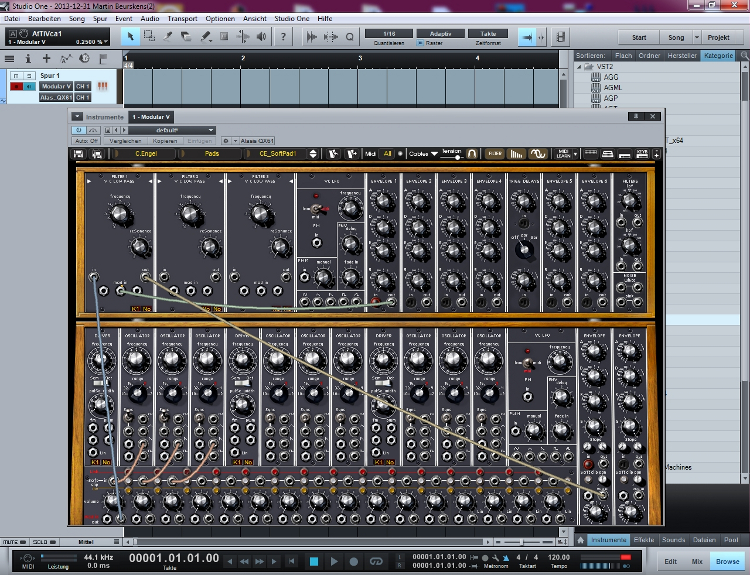
Task: Arm record on Spur 1 track
Action: click(x=16, y=86)
